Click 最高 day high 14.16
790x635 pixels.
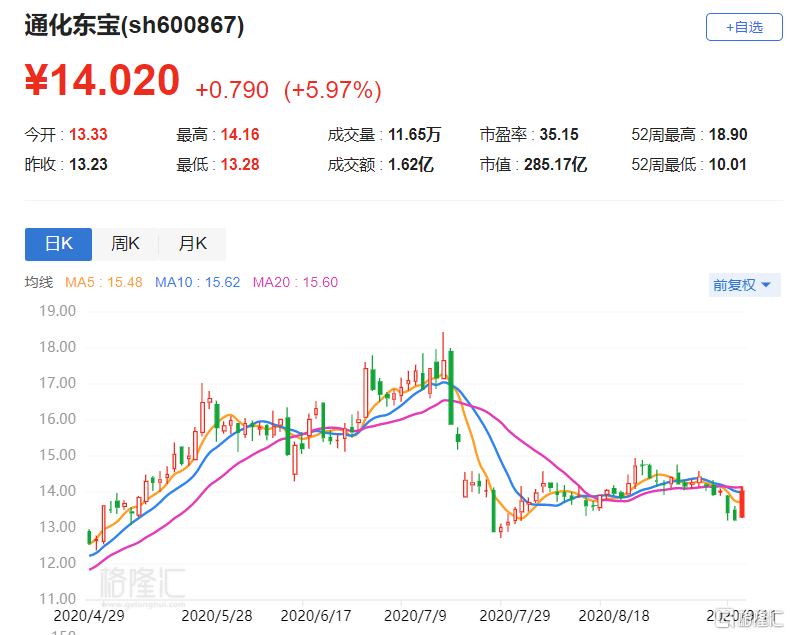pyautogui.click(x=240, y=135)
